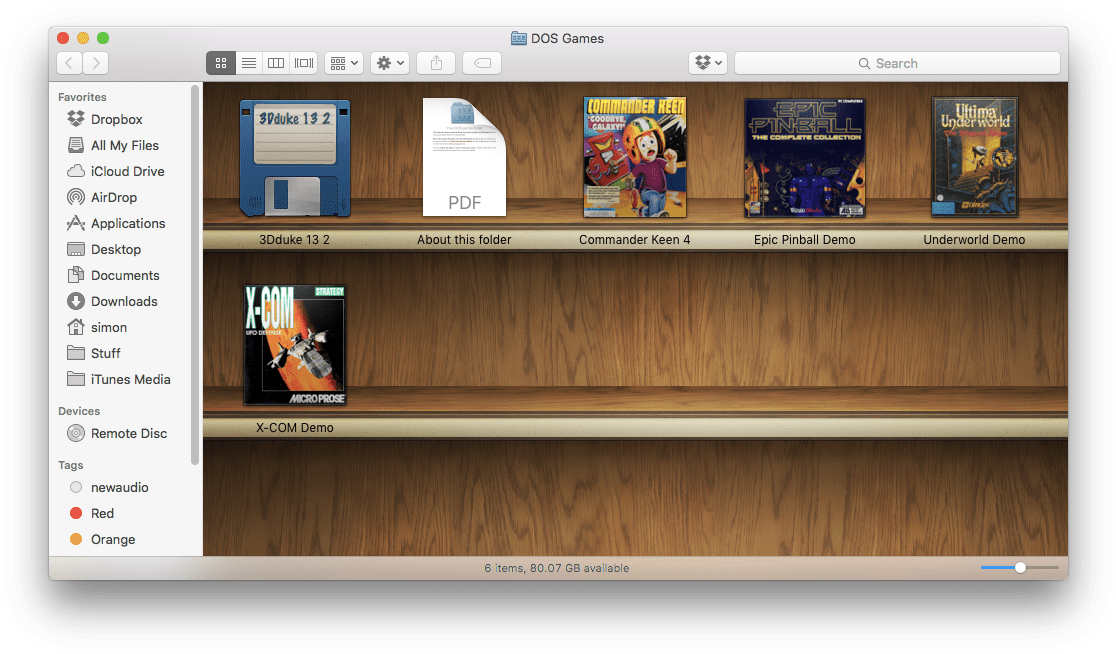Toggle Cover Flow view mode
Image resolution: width=1116 pixels, height=654 pixels.
[x=303, y=62]
